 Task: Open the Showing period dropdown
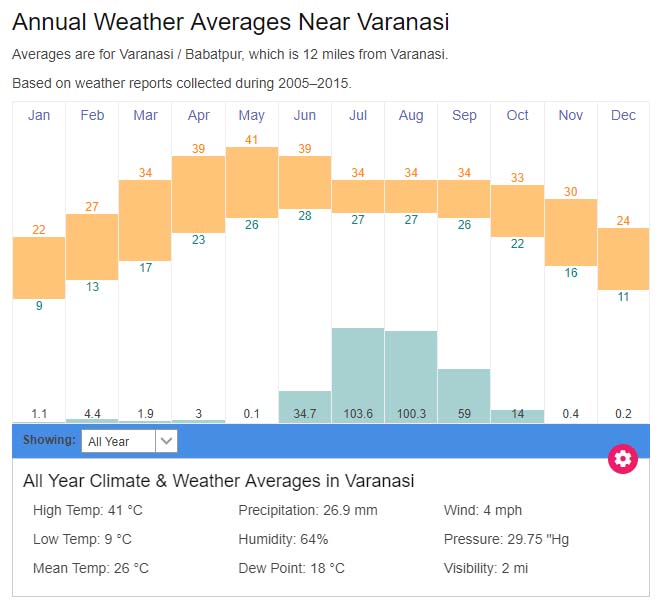pos(119,440)
